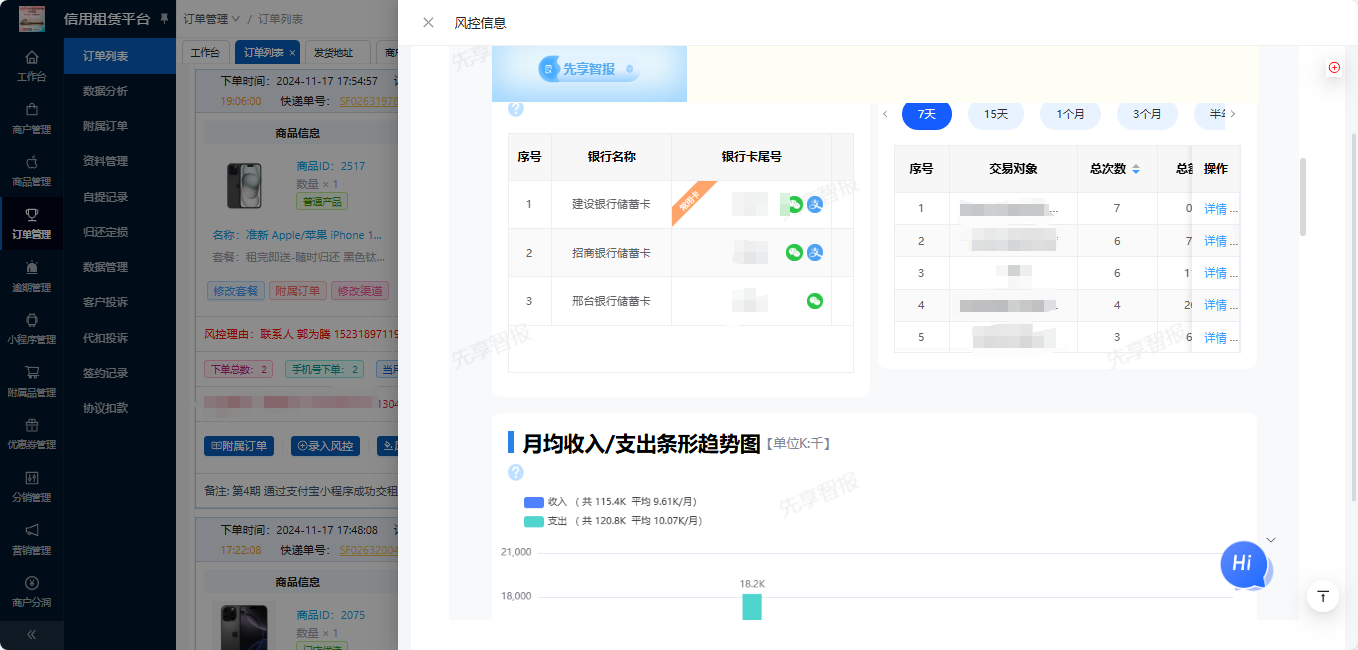Image resolution: width=1358 pixels, height=650 pixels.
Task: Open 详情 for transaction row 3
Action: coord(1215,273)
